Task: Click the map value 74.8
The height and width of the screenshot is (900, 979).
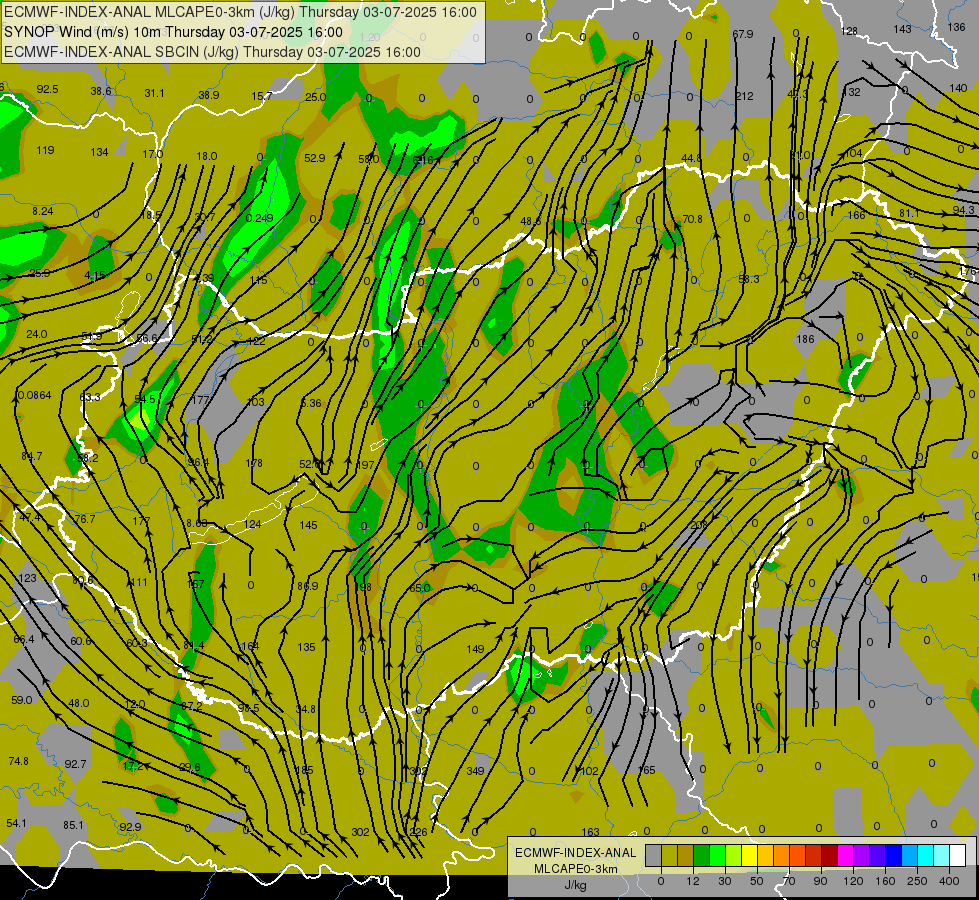Action: point(19,761)
